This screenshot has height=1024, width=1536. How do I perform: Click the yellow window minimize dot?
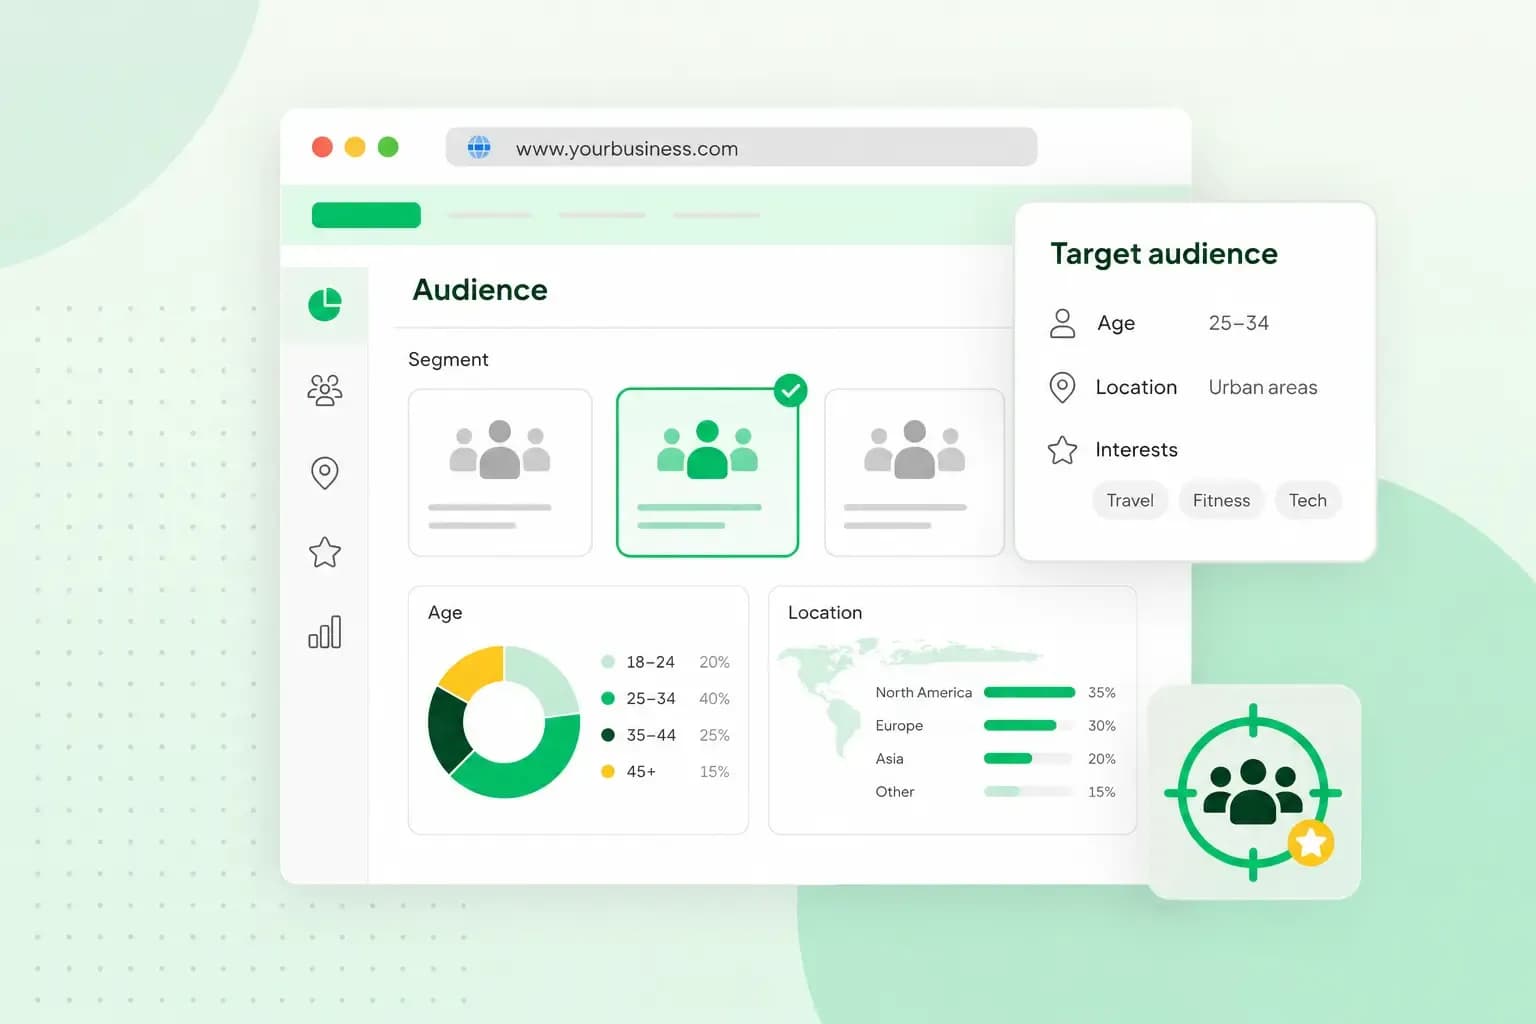coord(355,147)
